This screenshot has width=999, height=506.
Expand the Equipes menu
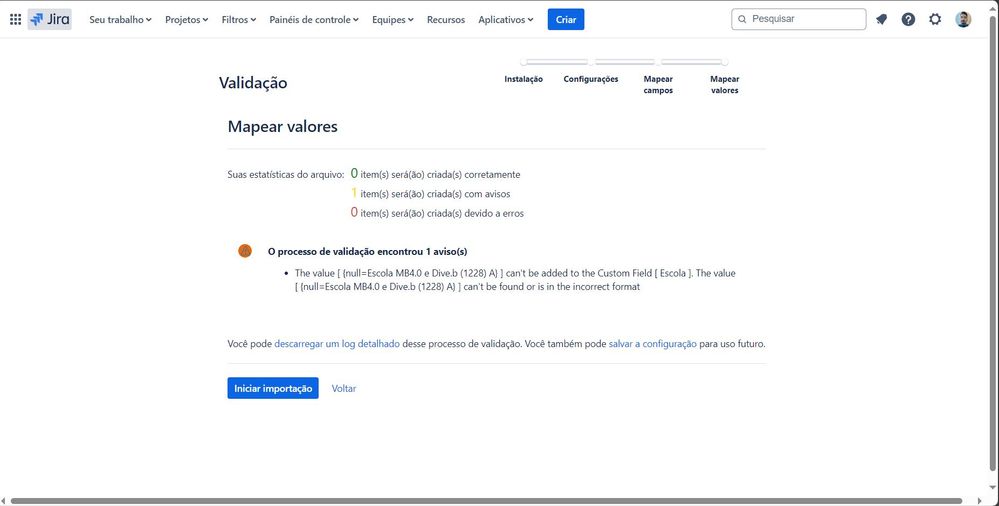point(393,20)
